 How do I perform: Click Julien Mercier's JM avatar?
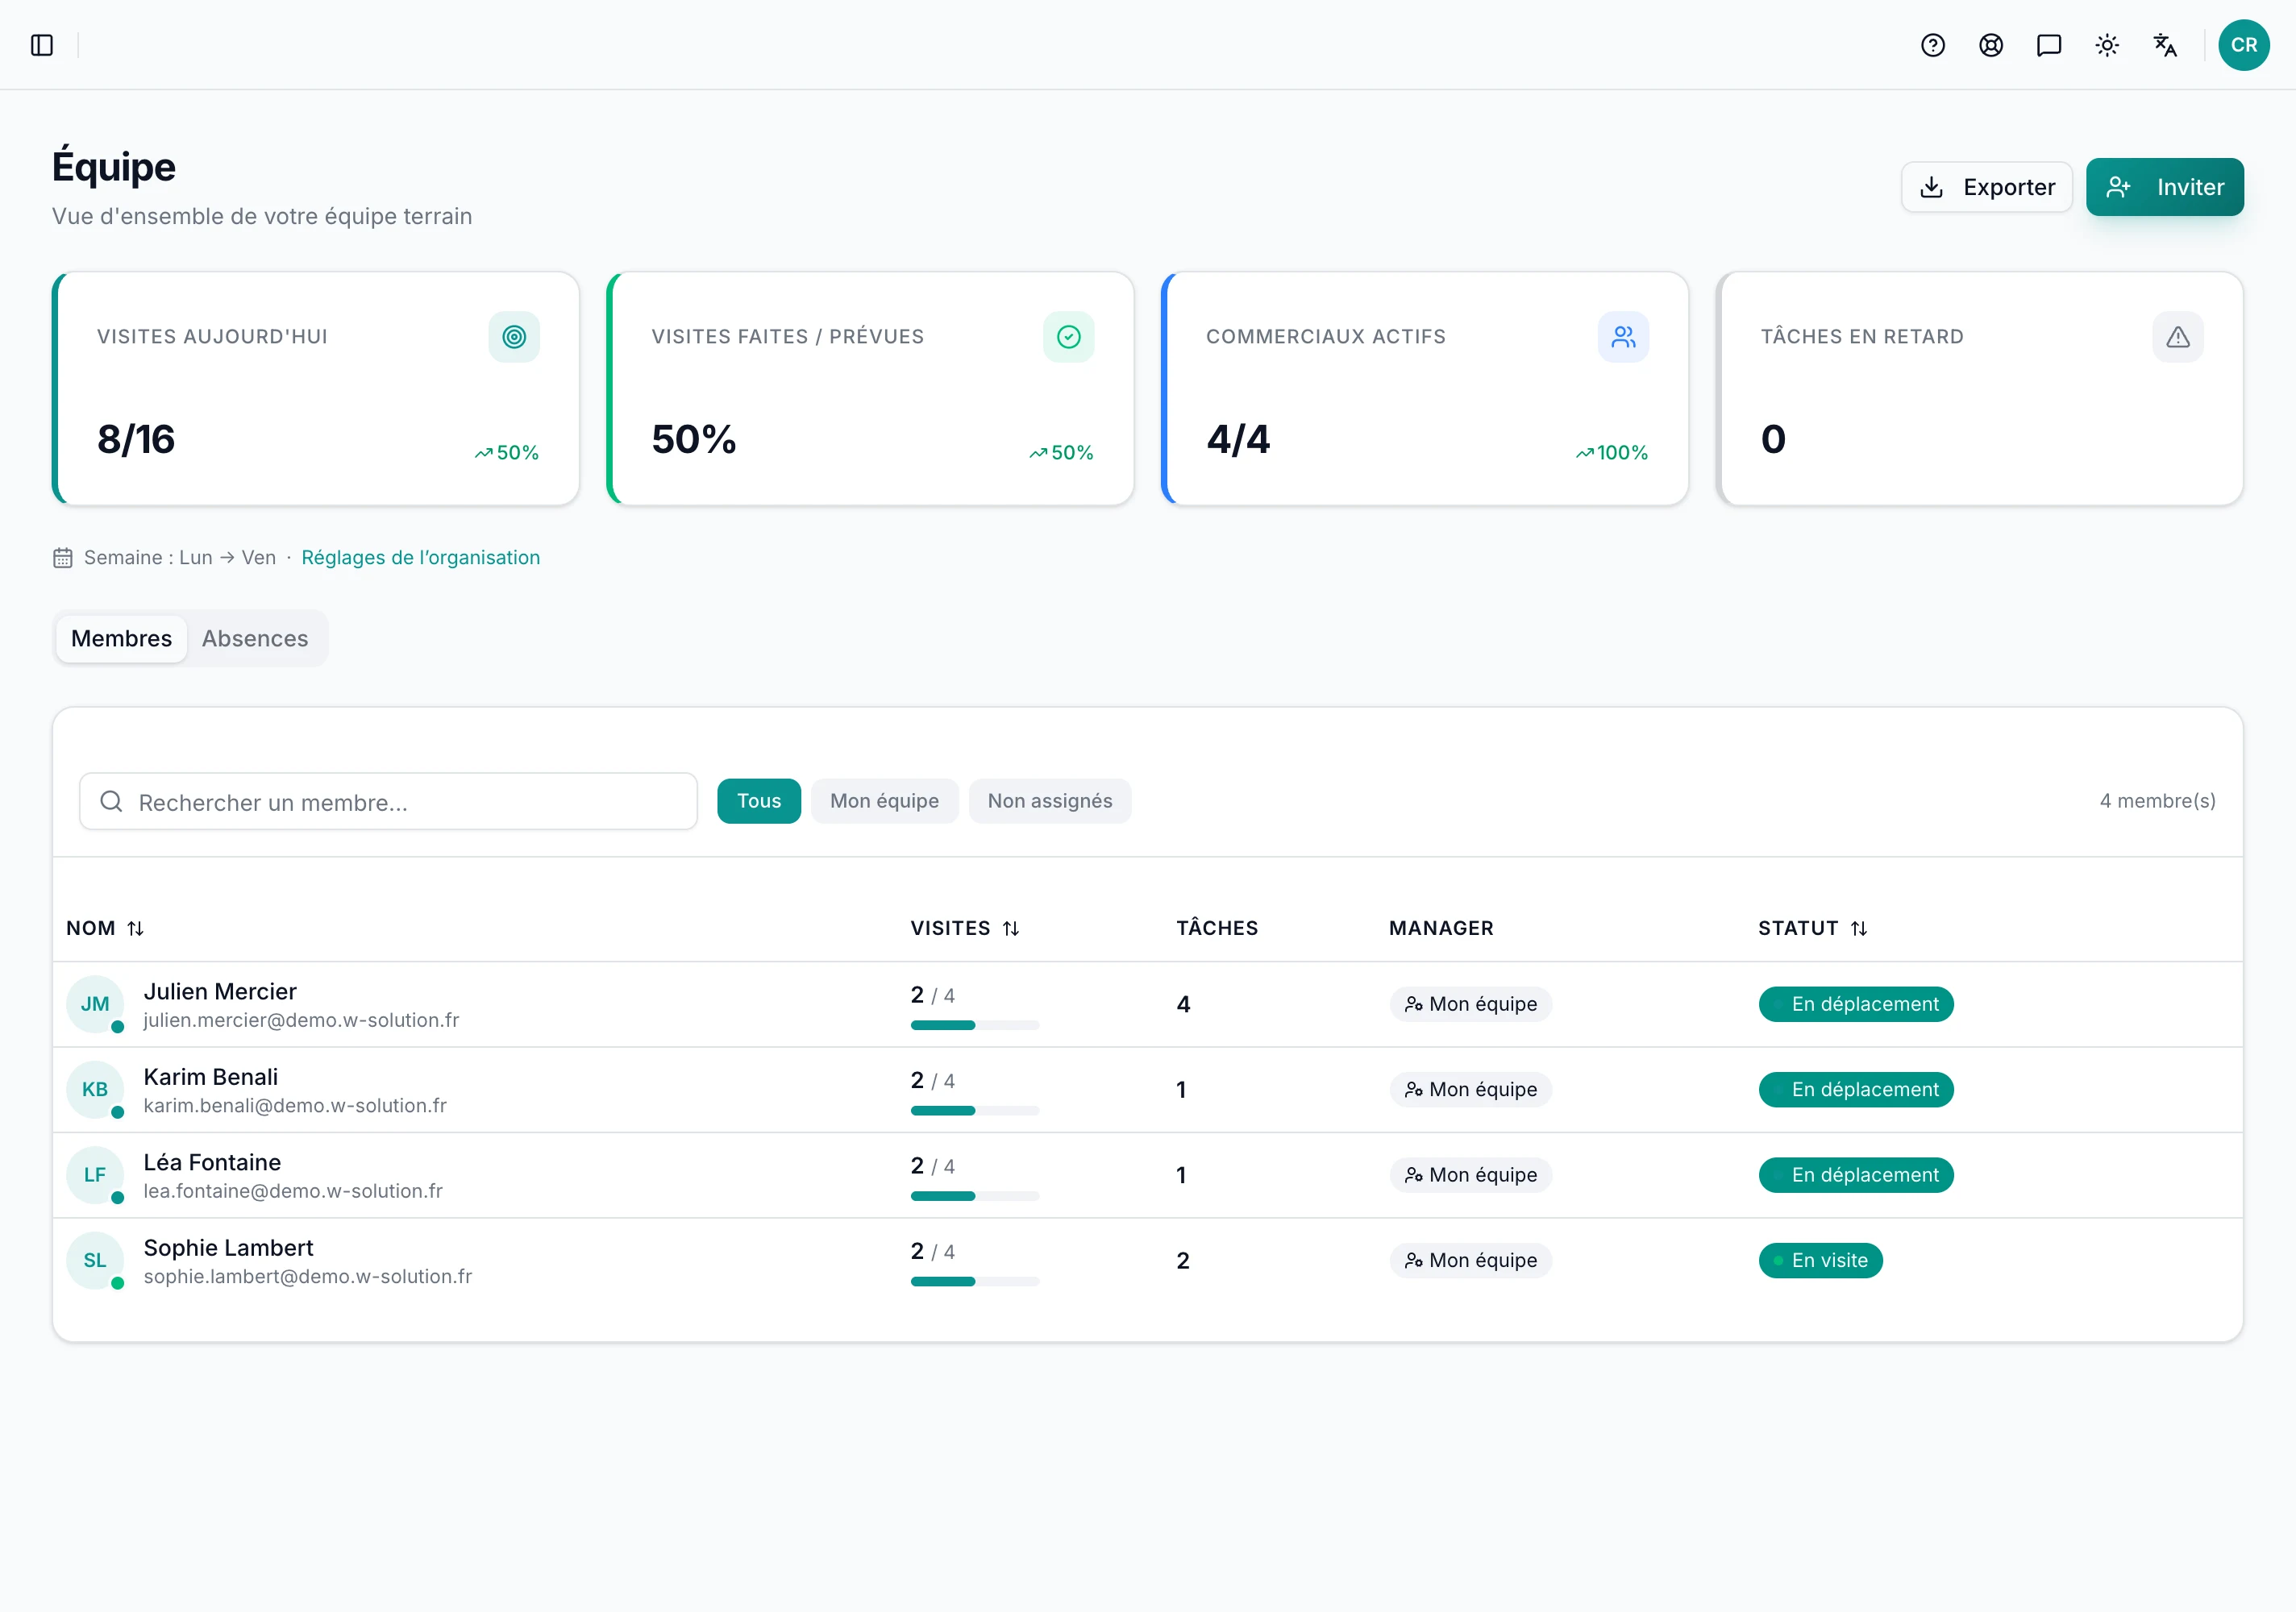(x=95, y=1004)
